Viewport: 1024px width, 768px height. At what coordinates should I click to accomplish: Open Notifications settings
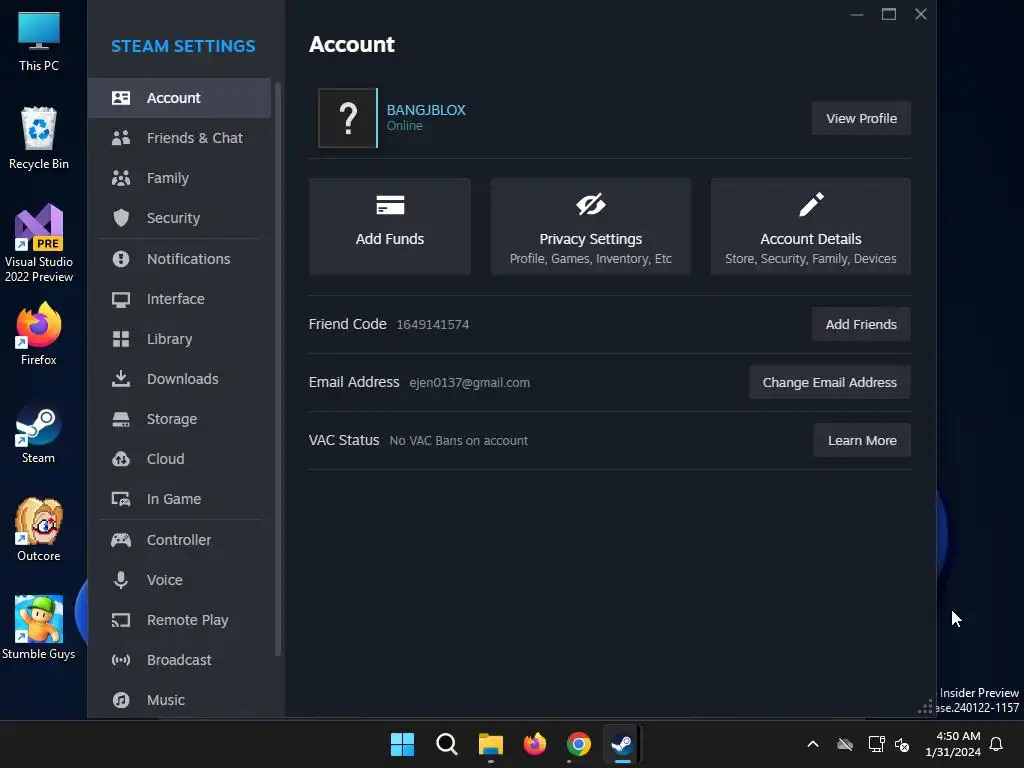click(x=180, y=259)
